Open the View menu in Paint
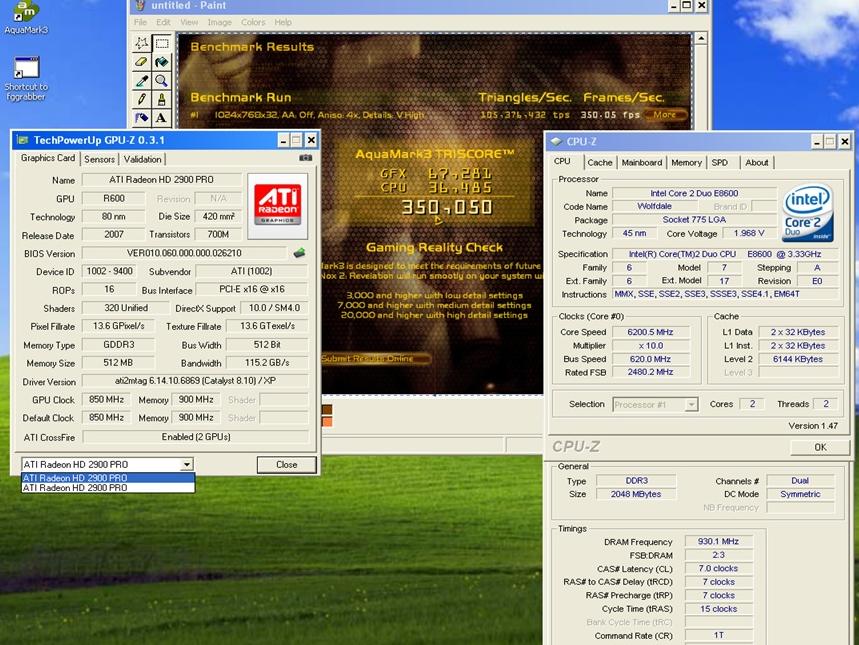Screen dimensions: 859x645 coord(189,22)
